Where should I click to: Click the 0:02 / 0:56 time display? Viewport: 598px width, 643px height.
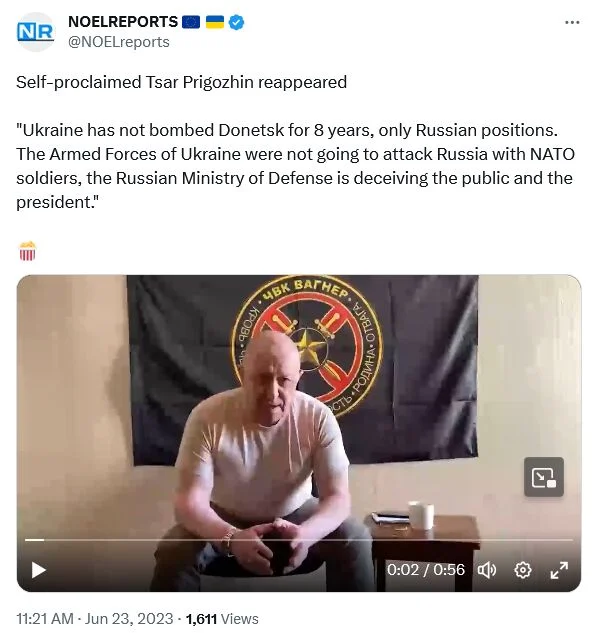pos(426,570)
